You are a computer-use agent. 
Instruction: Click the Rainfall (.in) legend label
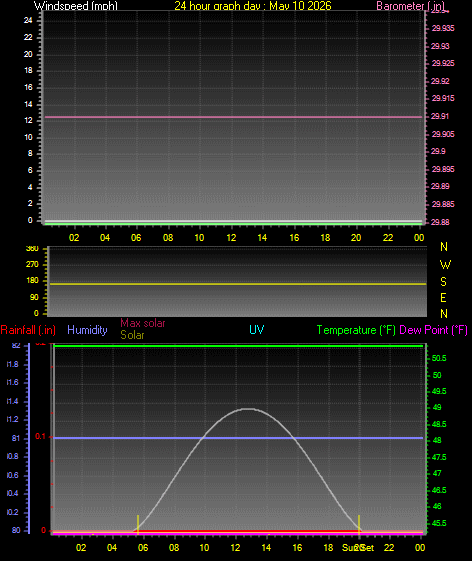pyautogui.click(x=28, y=330)
